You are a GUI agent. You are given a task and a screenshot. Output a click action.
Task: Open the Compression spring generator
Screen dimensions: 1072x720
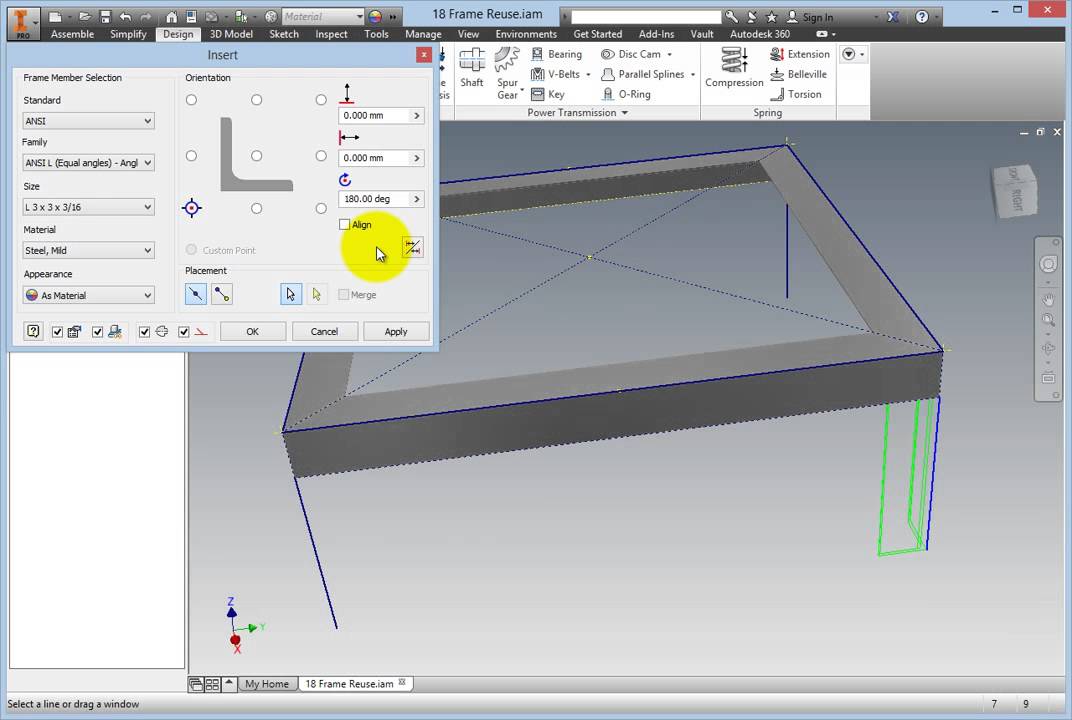tap(734, 67)
